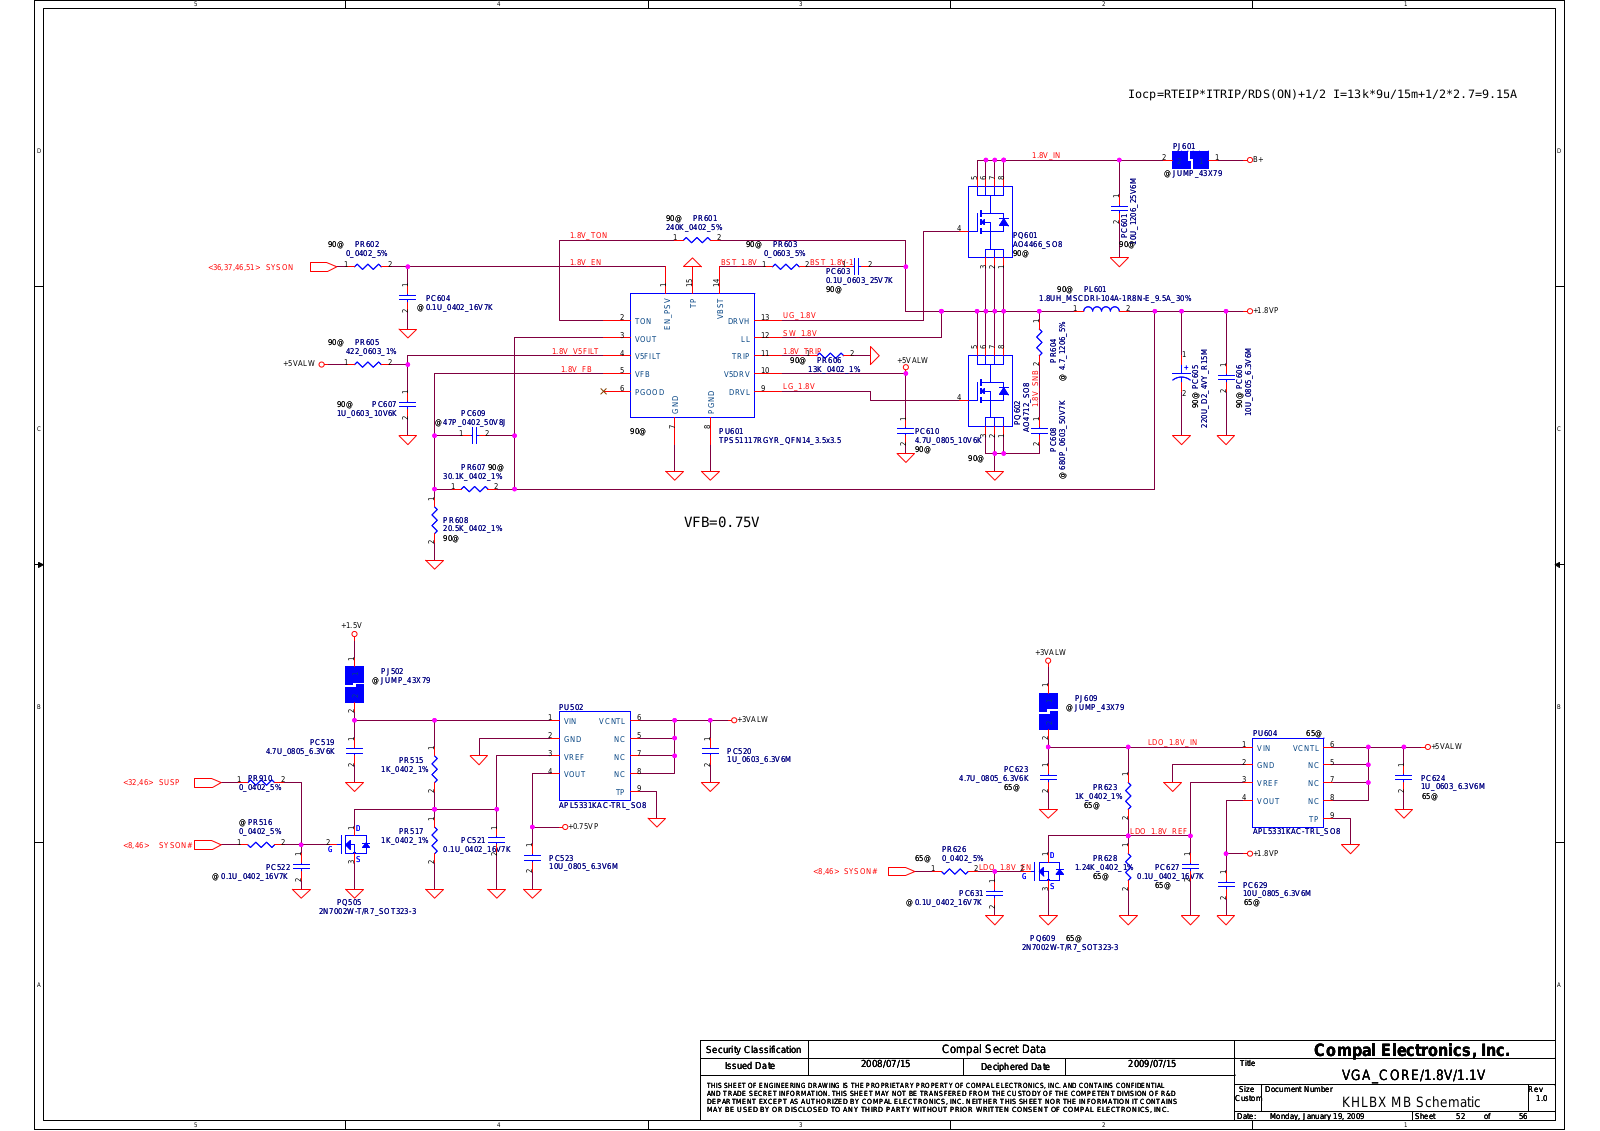
Task: Click the +1.5V supply label
Action: (351, 625)
